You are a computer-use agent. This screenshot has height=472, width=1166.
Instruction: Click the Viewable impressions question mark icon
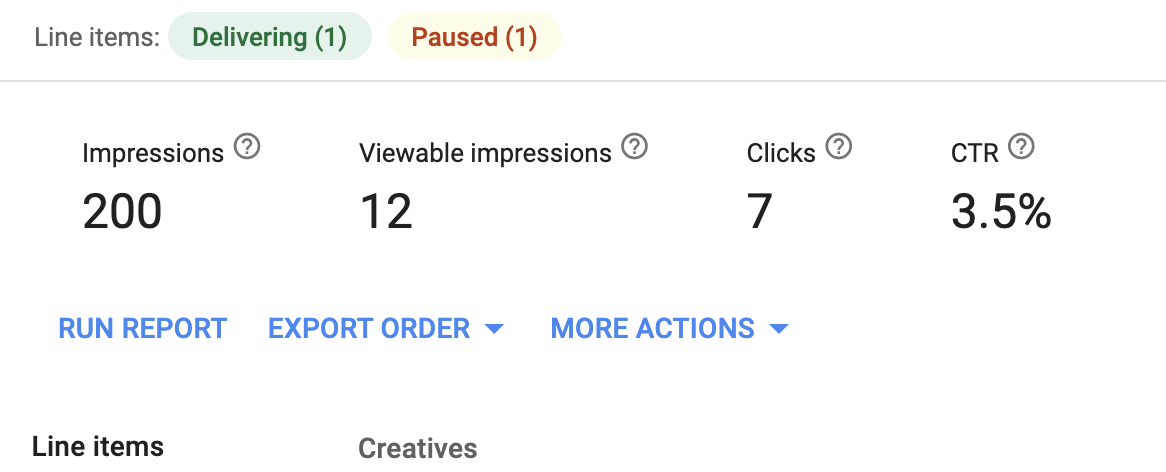coord(634,146)
